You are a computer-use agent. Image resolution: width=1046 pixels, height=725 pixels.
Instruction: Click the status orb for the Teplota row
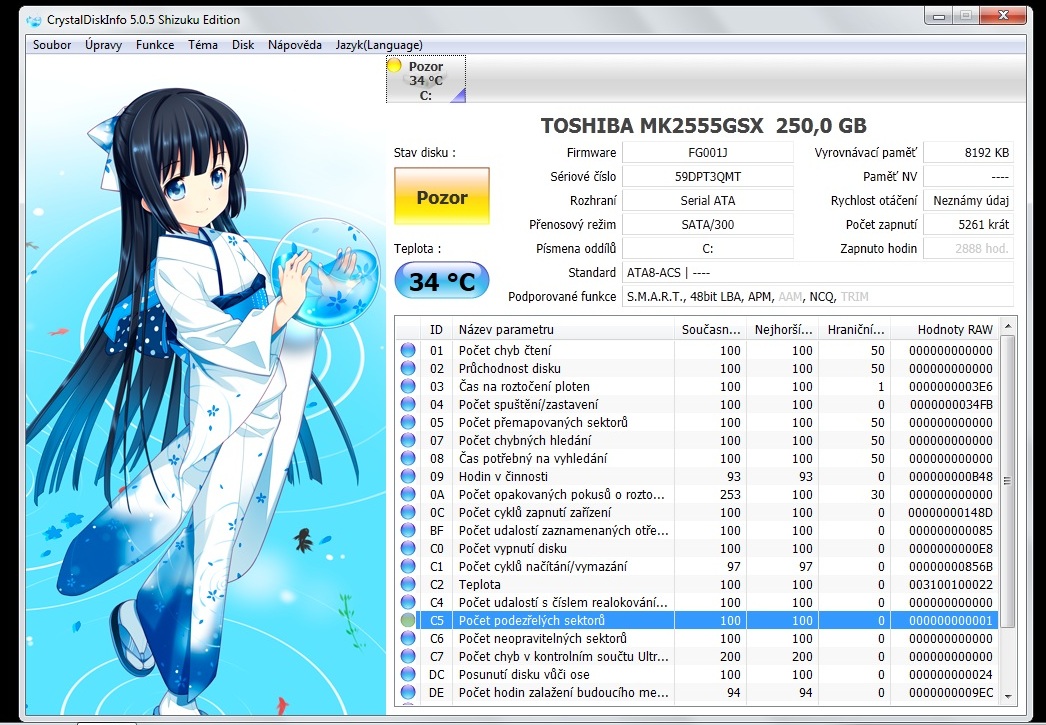pos(408,584)
